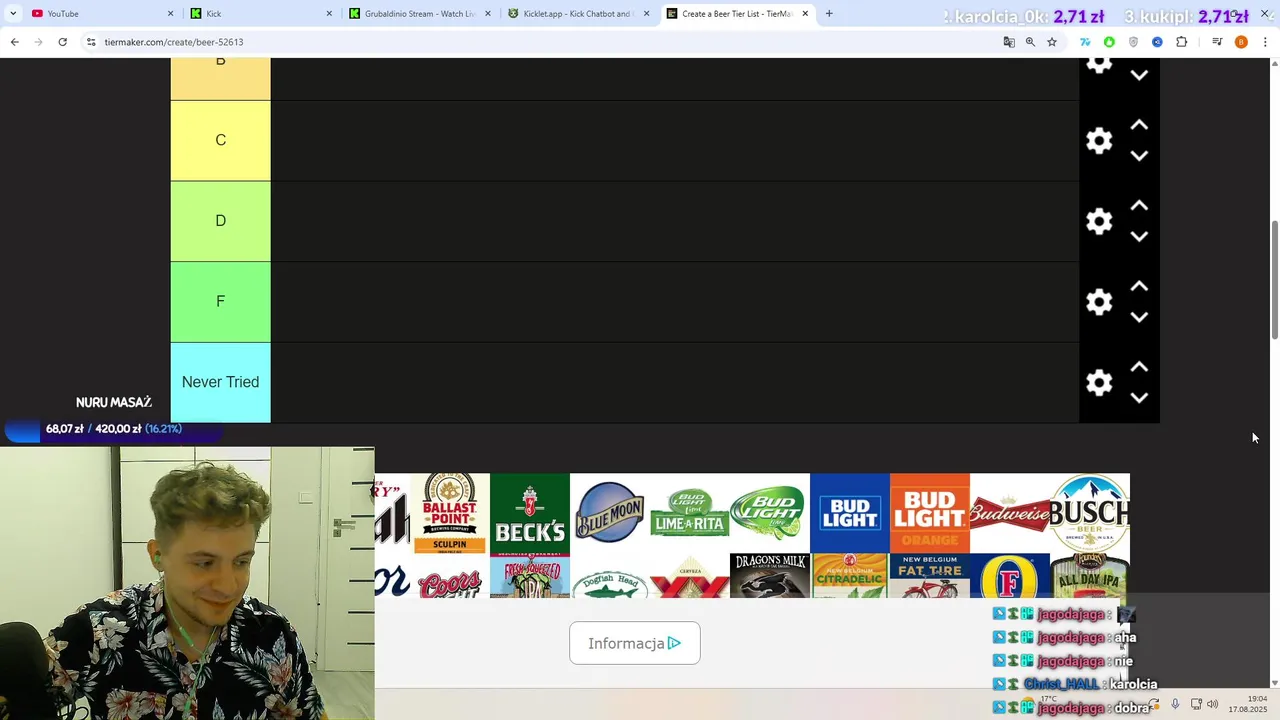This screenshot has width=1280, height=720.
Task: Reload the tiermaker page
Action: tap(62, 42)
